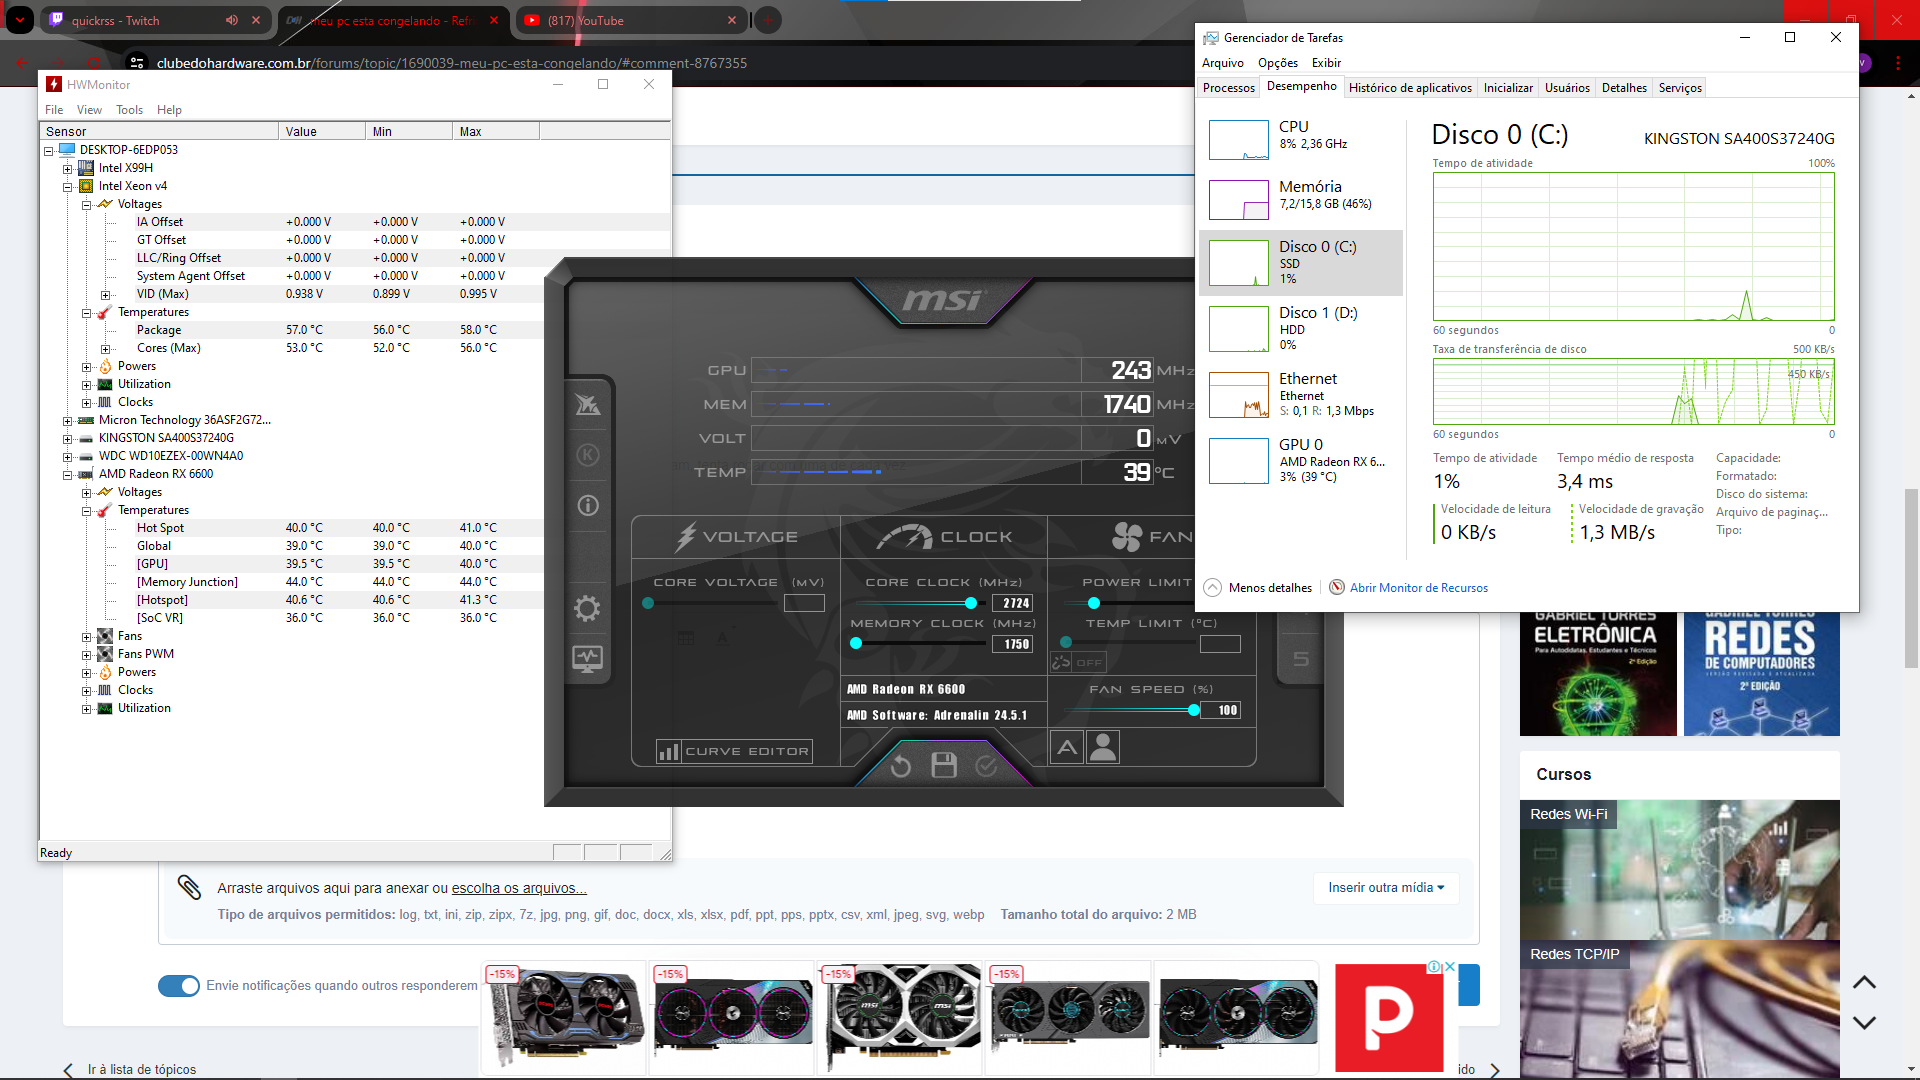The width and height of the screenshot is (1920, 1080).
Task: Open a new browser tab with plus button
Action: tap(767, 20)
